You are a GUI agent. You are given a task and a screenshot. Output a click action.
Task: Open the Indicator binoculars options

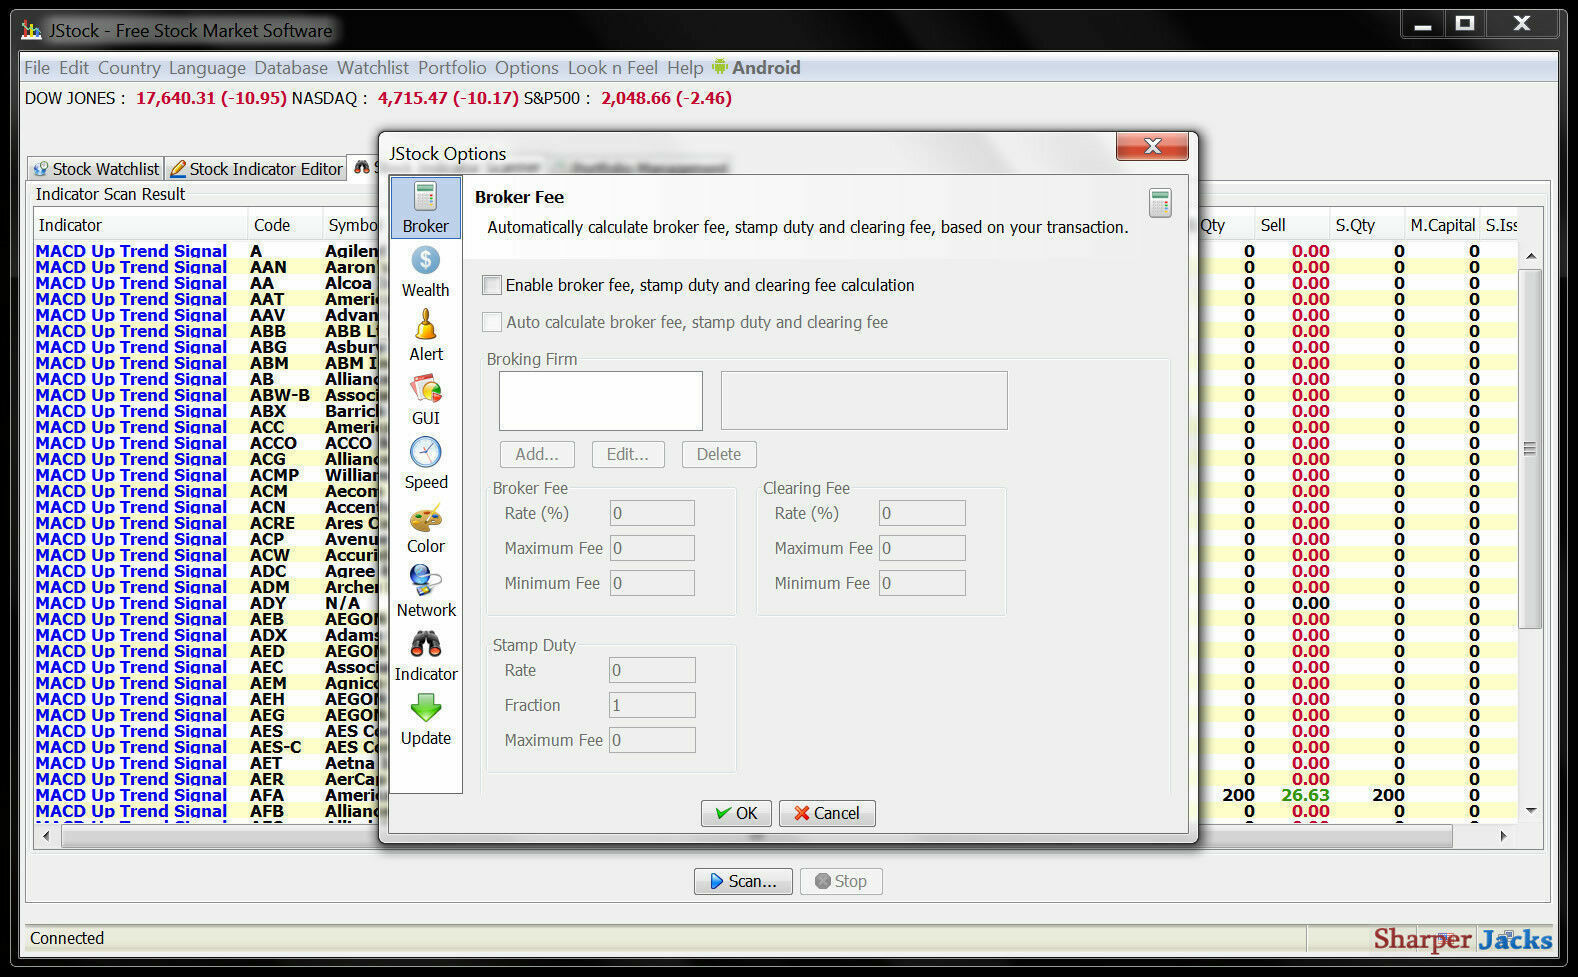coord(426,656)
